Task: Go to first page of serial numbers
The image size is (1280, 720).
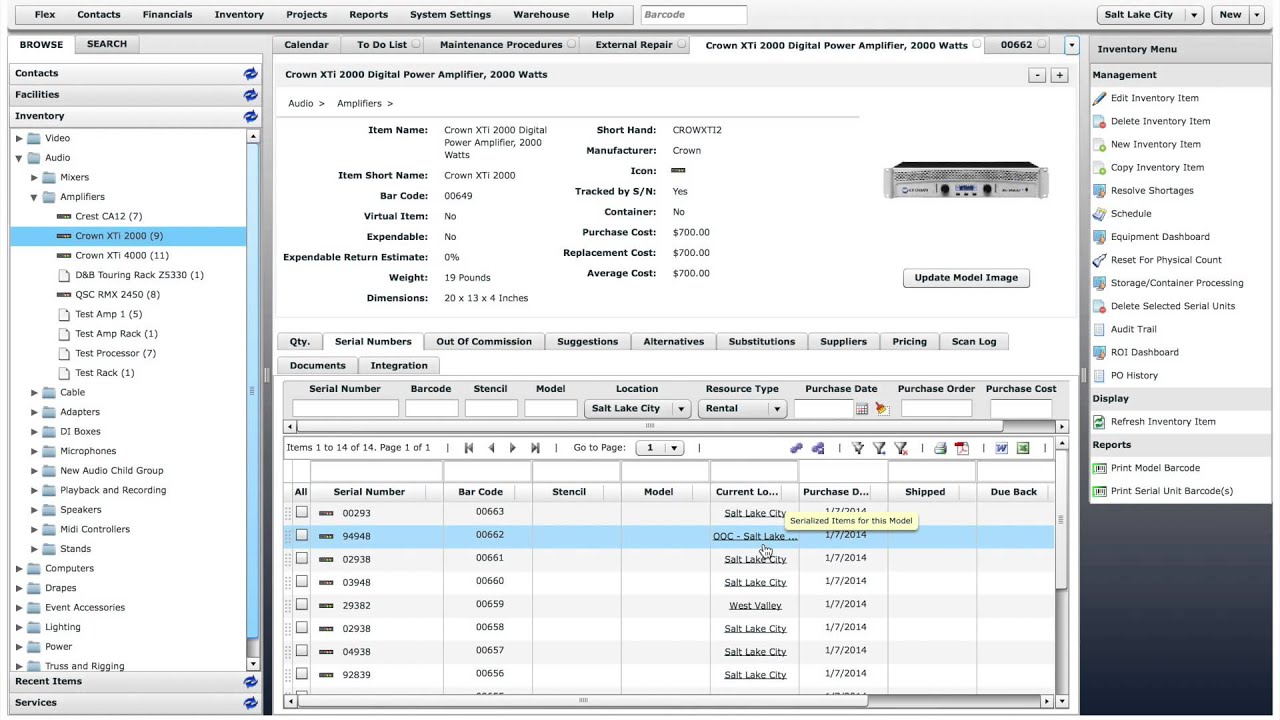Action: coord(468,448)
